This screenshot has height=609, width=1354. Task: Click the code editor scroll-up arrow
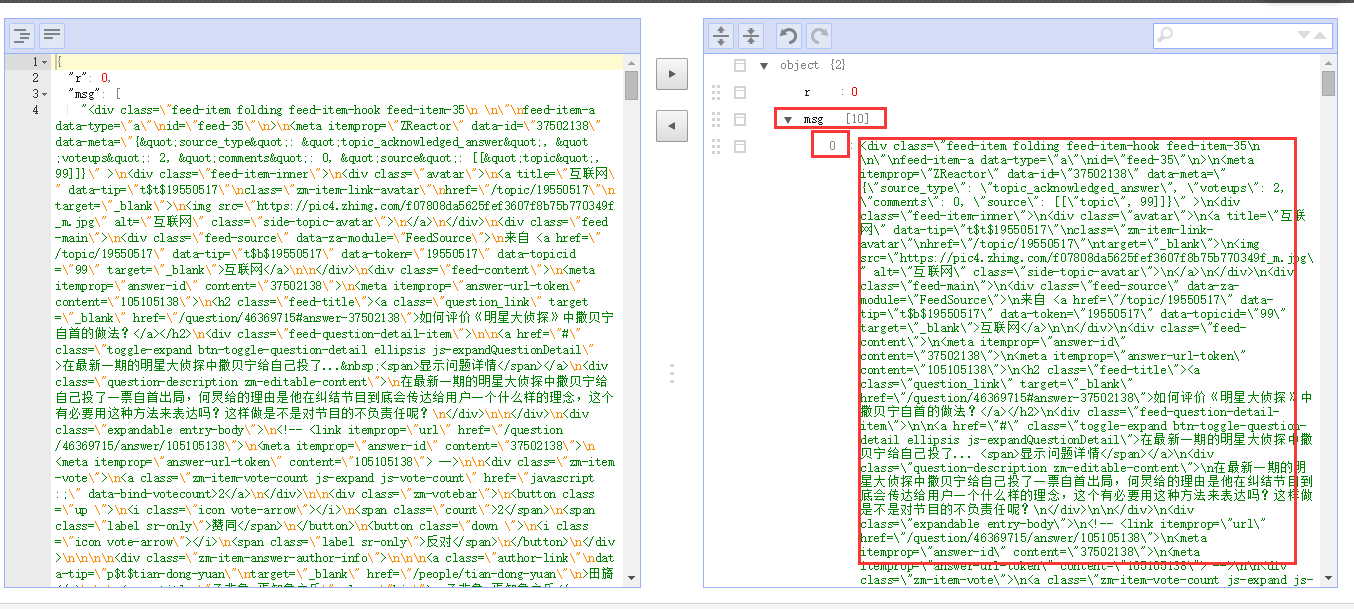(x=632, y=62)
